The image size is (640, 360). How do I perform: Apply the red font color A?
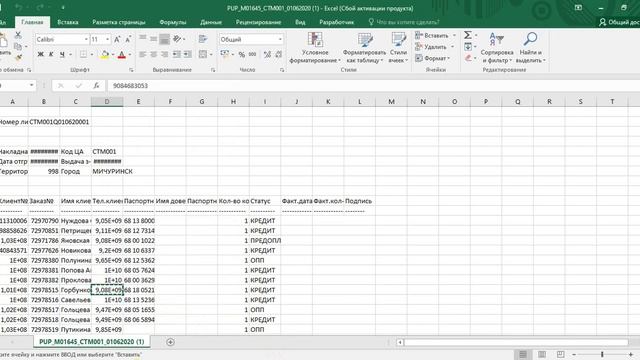[122, 54]
